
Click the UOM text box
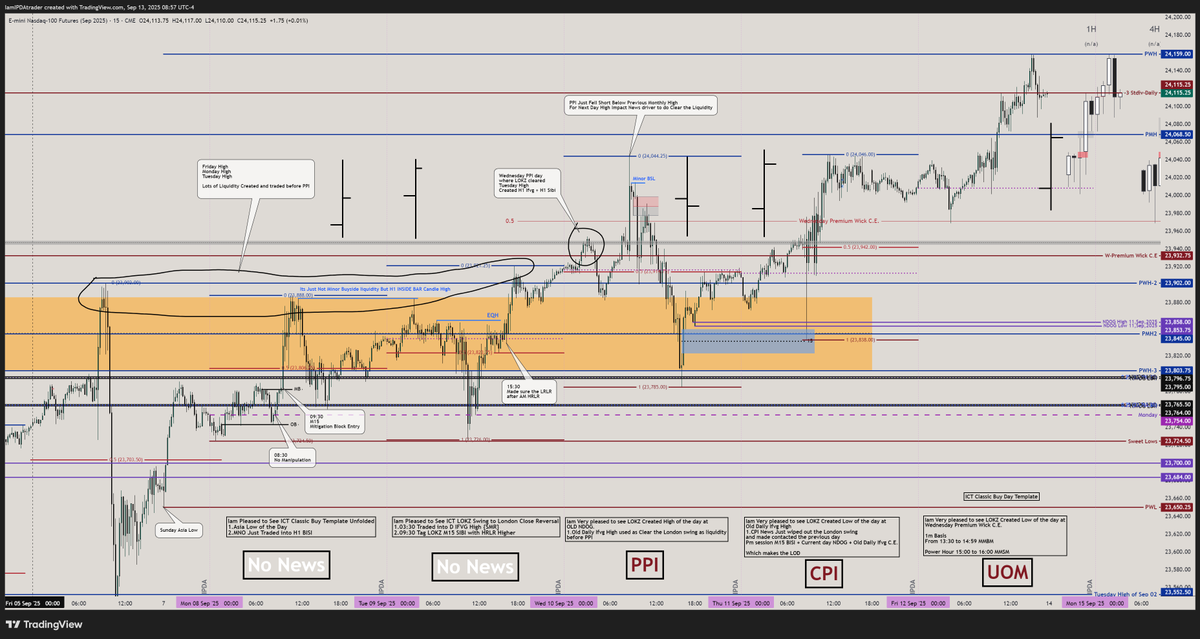click(1005, 572)
